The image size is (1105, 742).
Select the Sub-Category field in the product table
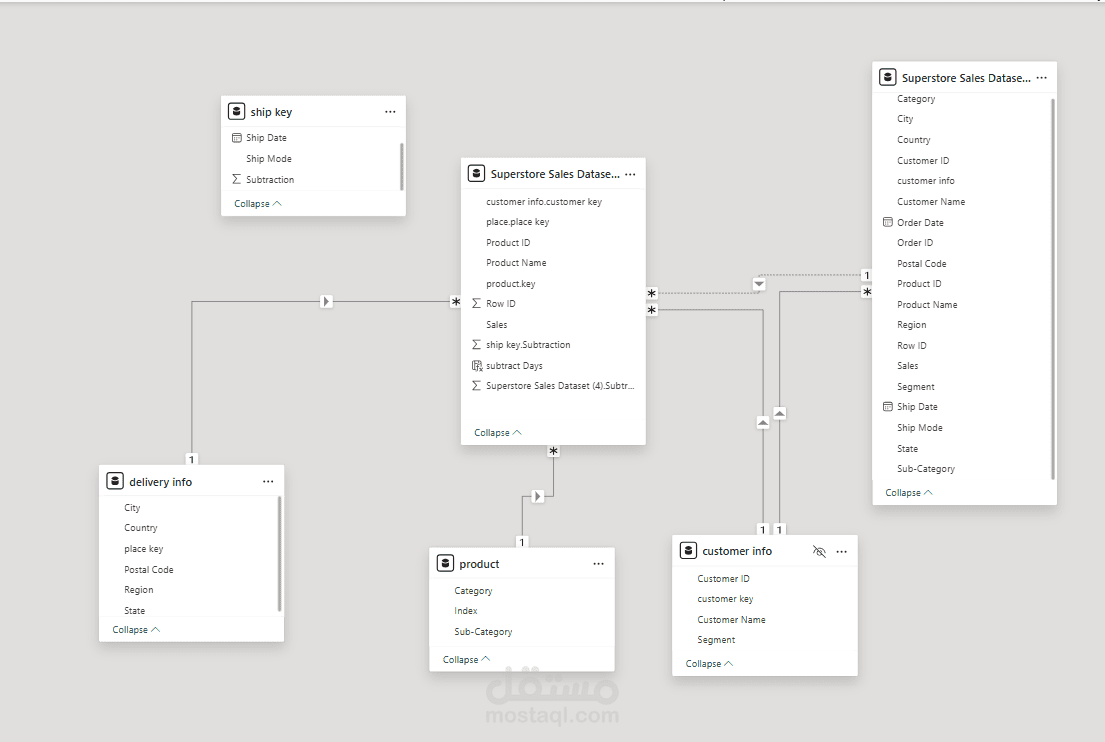point(483,632)
